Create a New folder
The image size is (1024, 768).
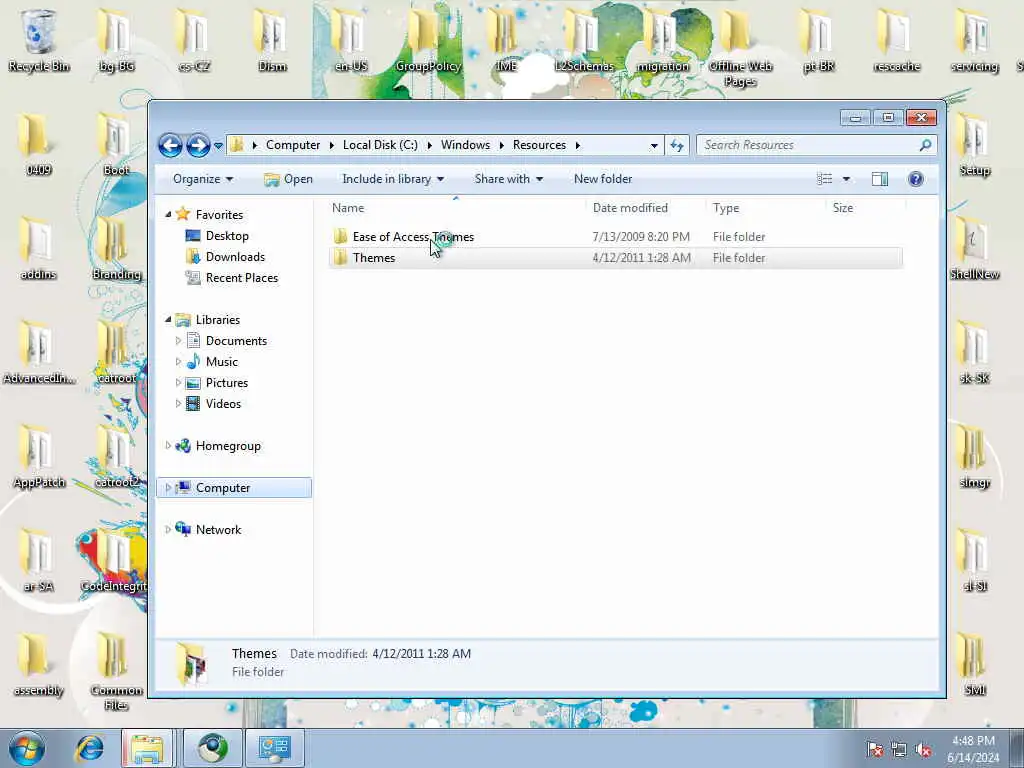pyautogui.click(x=603, y=179)
